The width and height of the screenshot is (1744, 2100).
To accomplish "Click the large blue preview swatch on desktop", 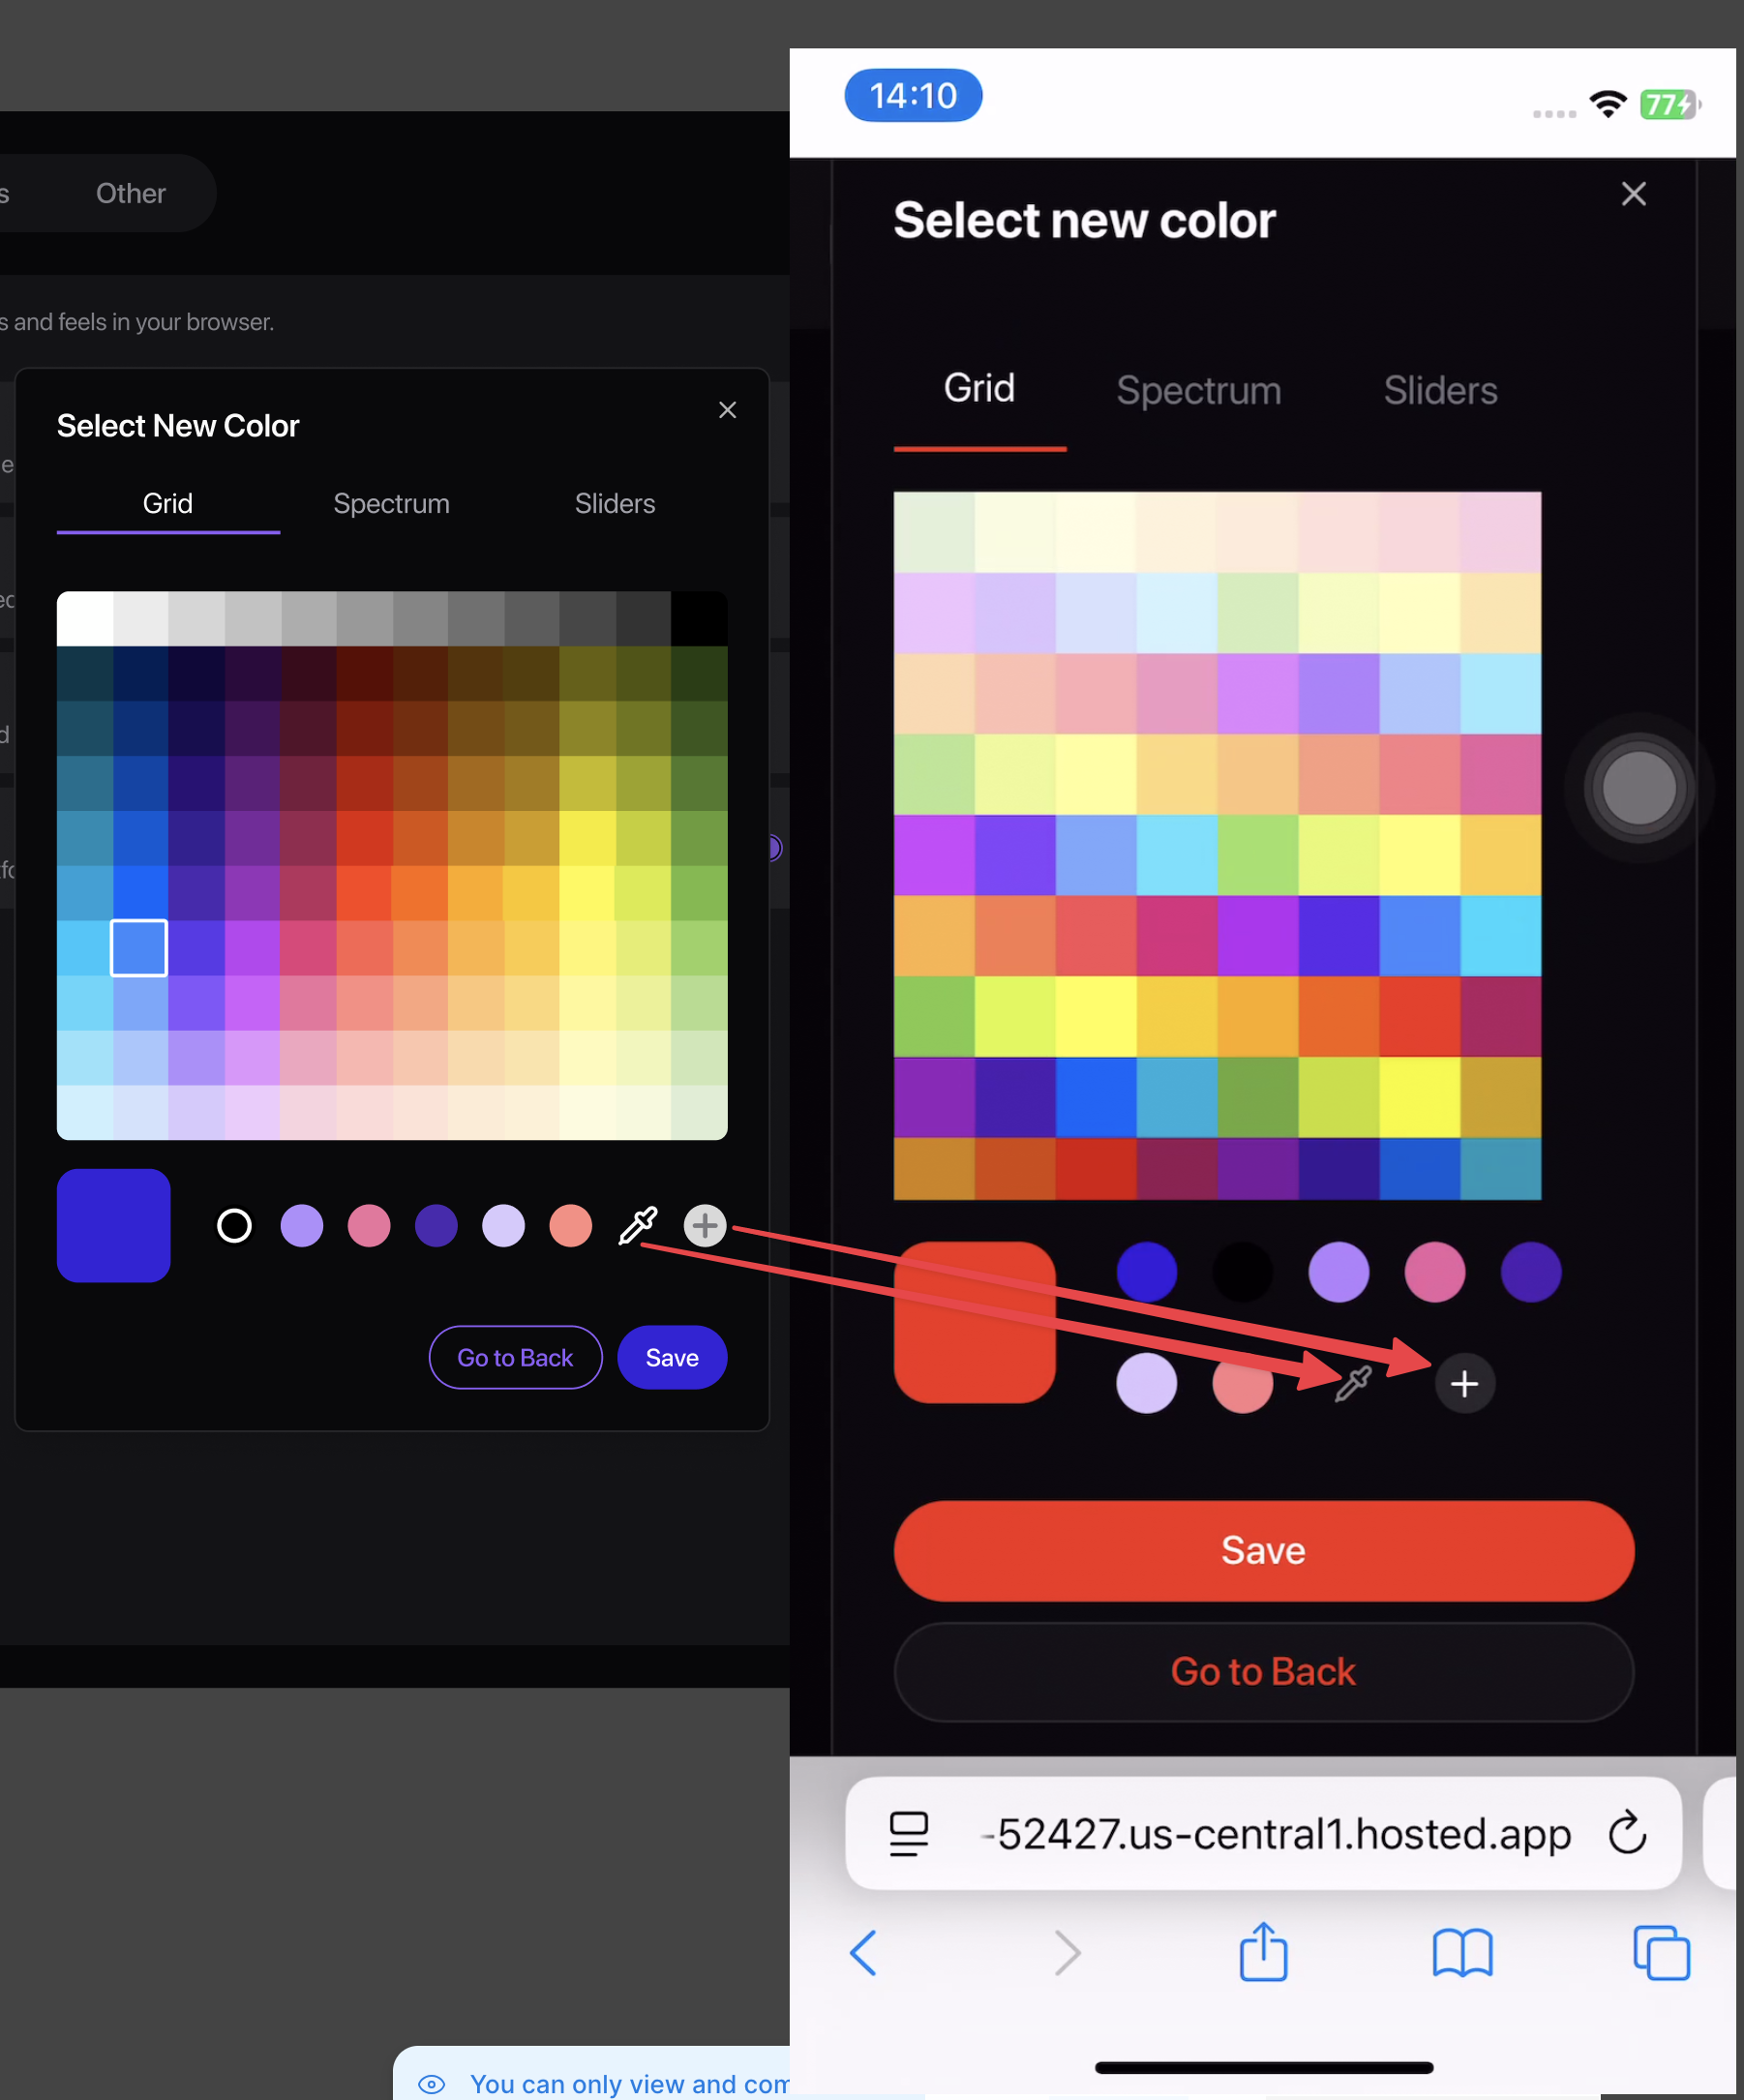I will point(114,1225).
